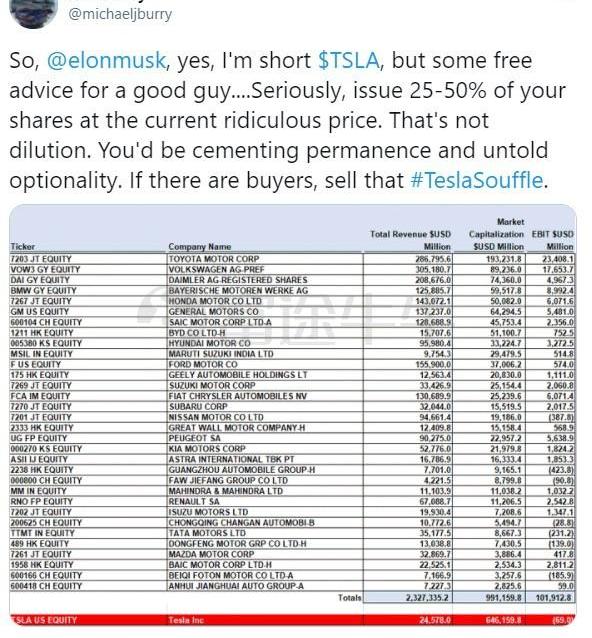This screenshot has width=592, height=638.
Task: Click the $TSLA cashtag
Action: point(349,60)
